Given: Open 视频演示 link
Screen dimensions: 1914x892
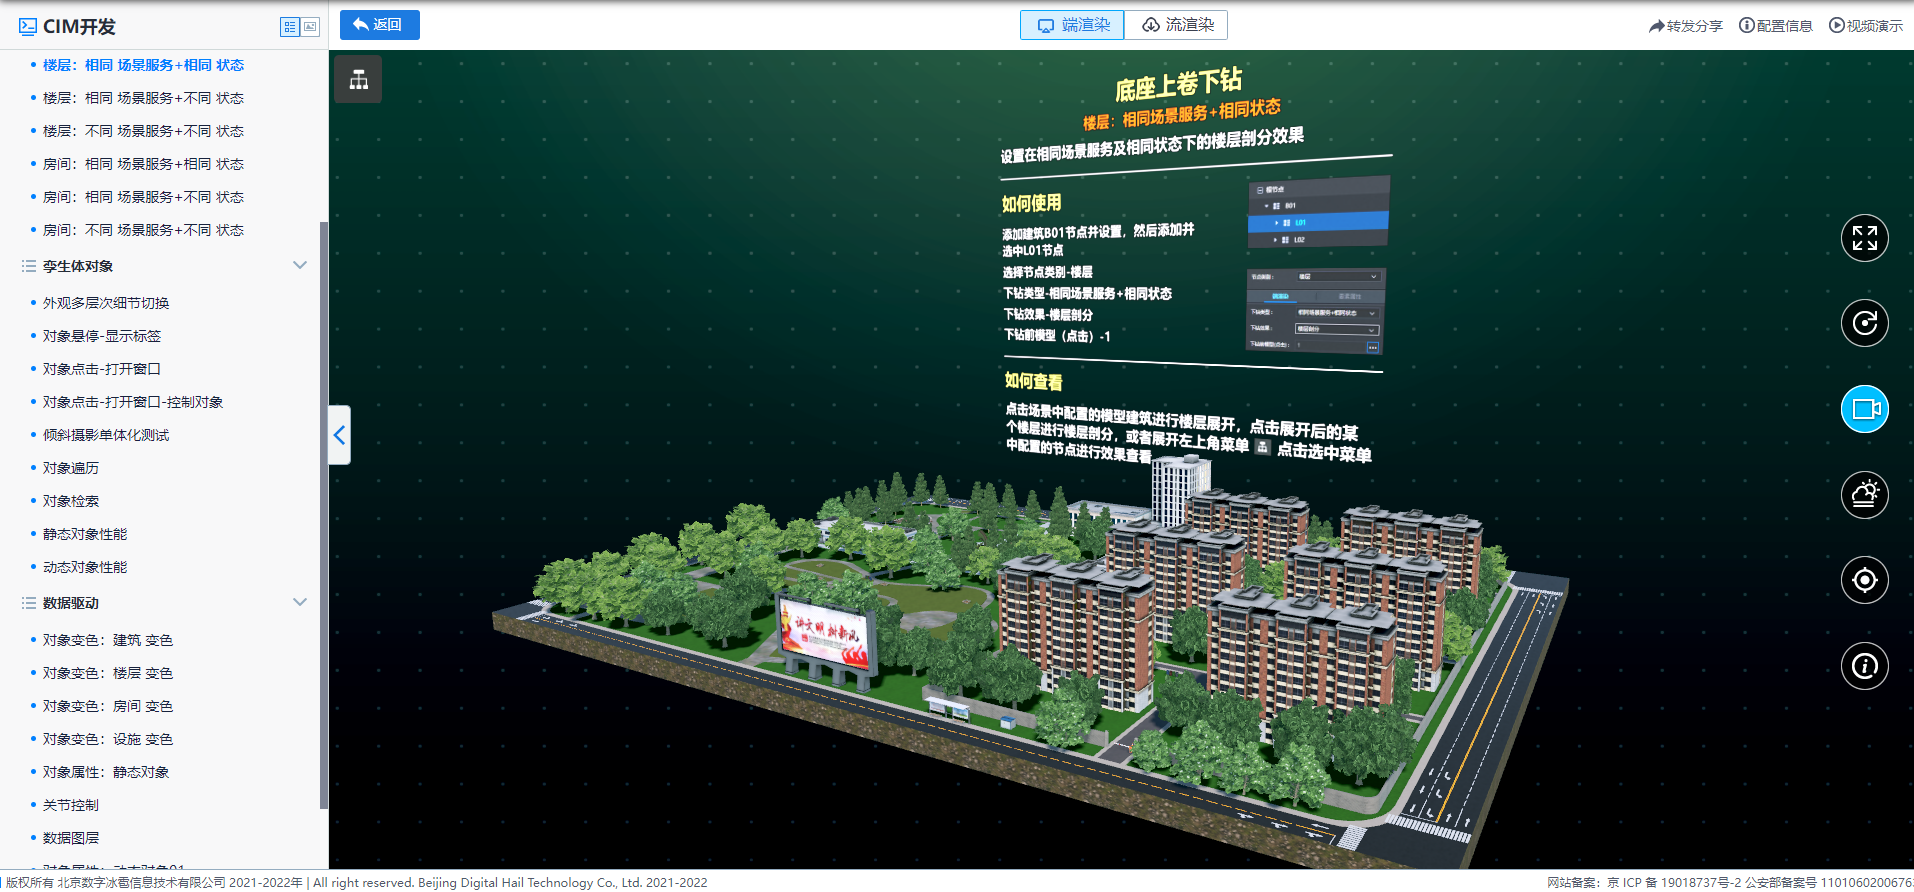Looking at the screenshot, I should click(x=1866, y=26).
